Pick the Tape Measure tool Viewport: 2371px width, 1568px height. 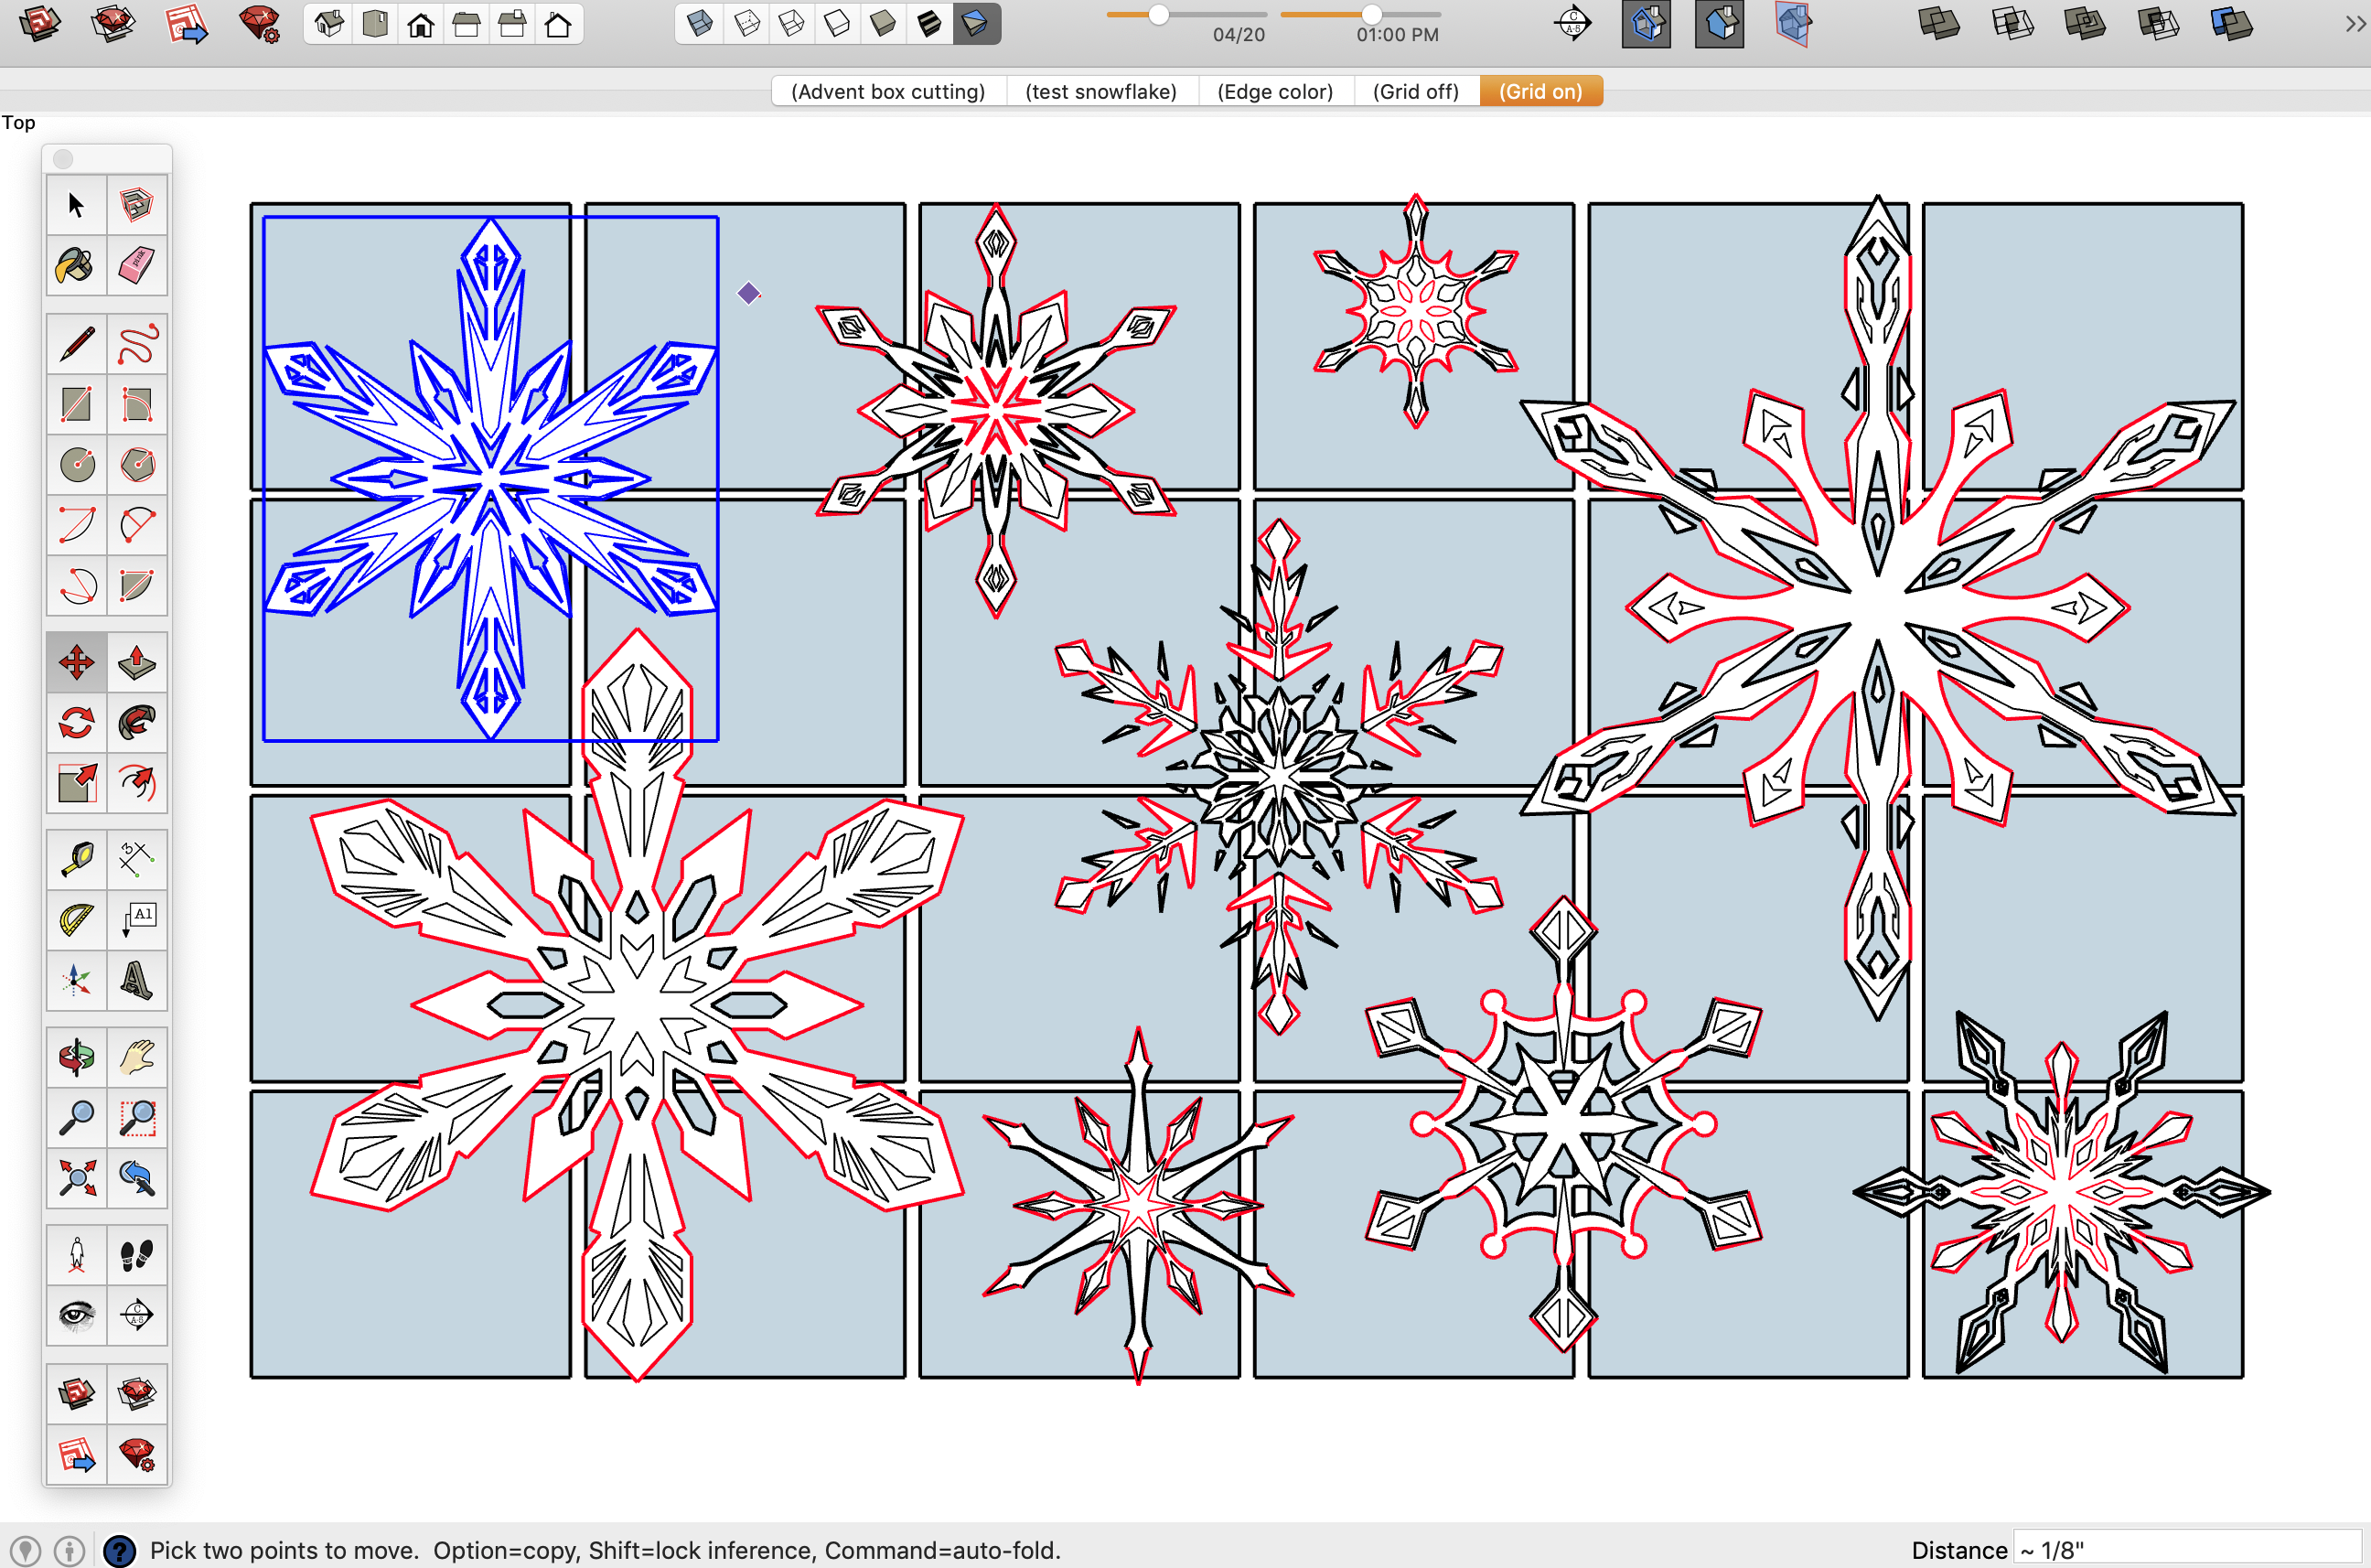click(76, 858)
